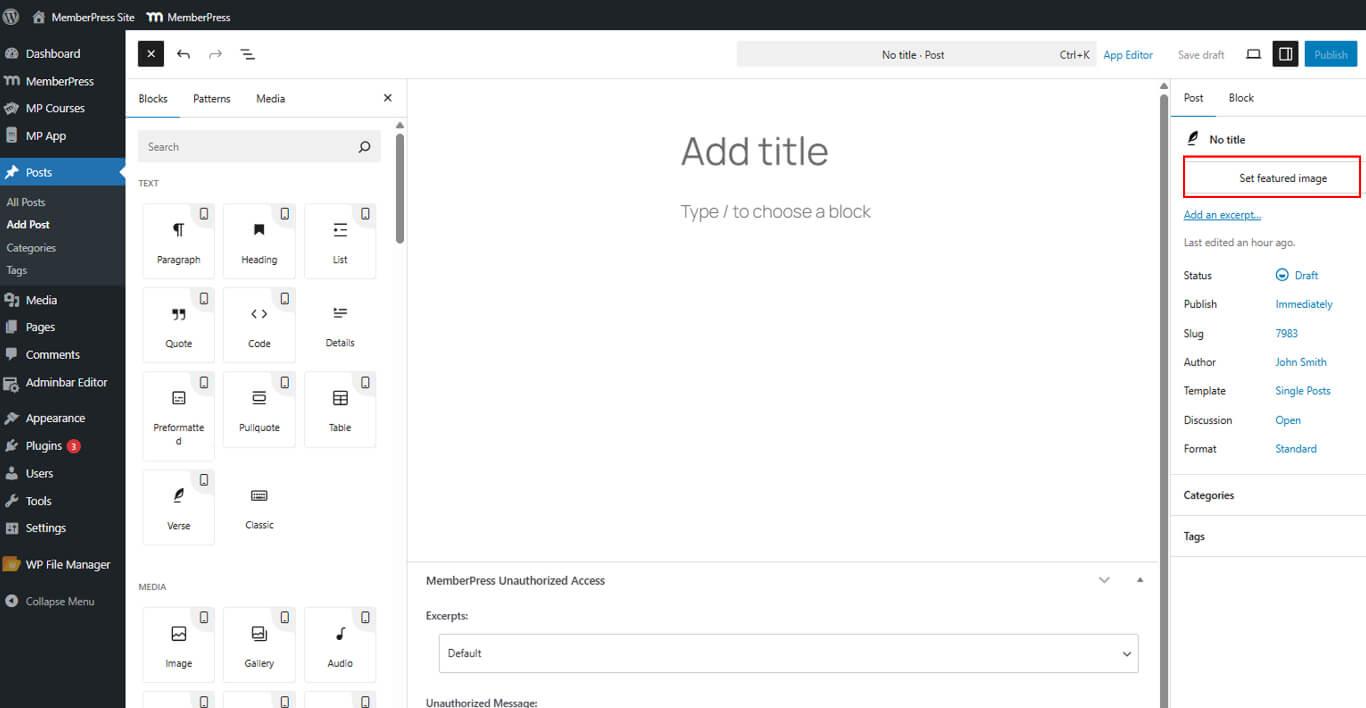This screenshot has width=1366, height=708.
Task: Click the undo arrow in toolbar
Action: click(183, 54)
